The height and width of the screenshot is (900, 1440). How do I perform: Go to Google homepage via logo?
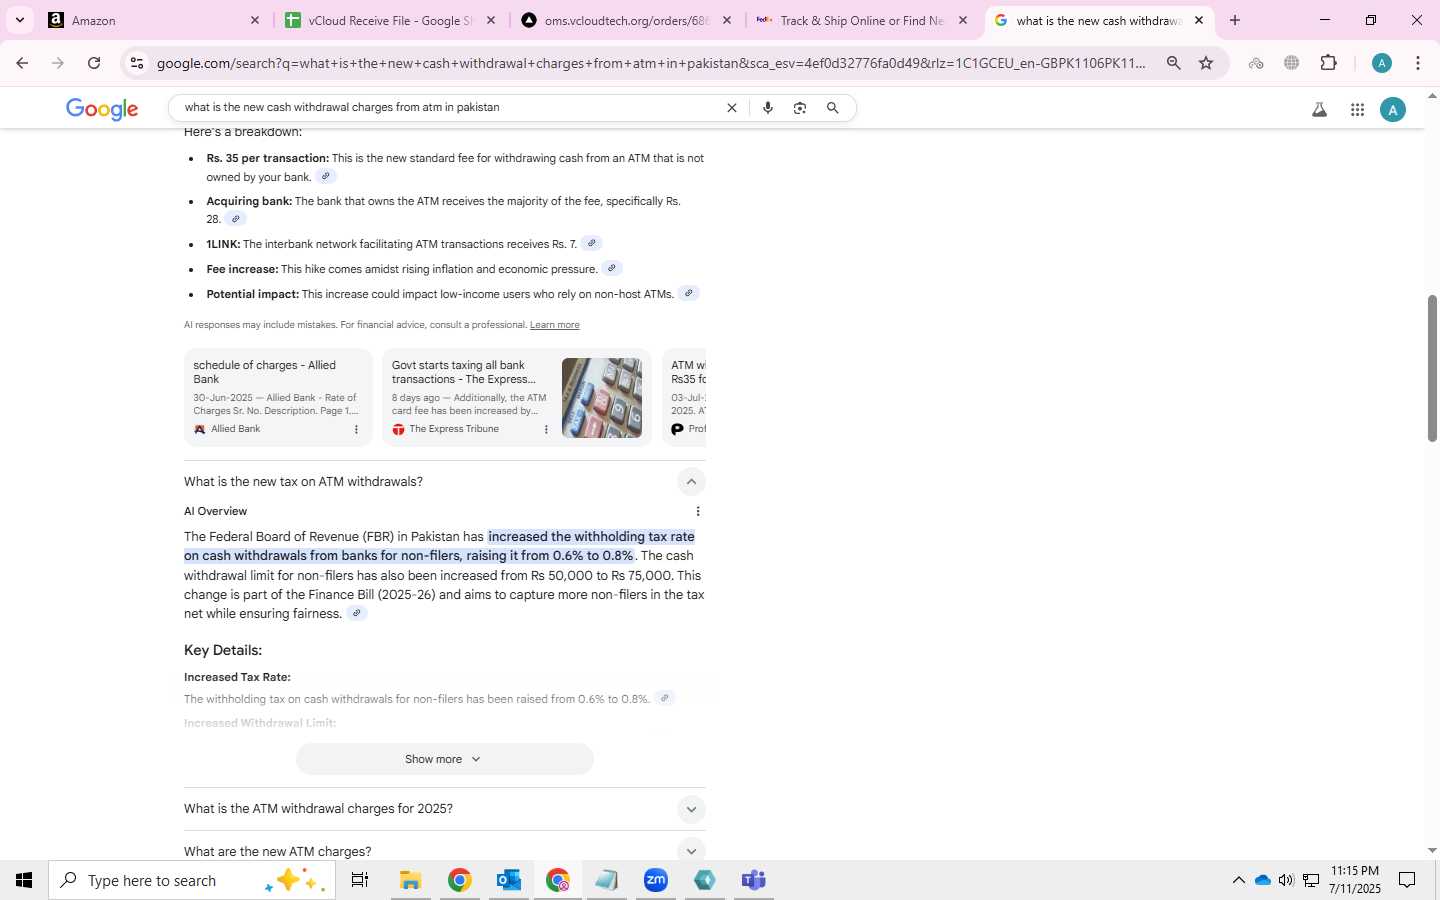pos(102,109)
